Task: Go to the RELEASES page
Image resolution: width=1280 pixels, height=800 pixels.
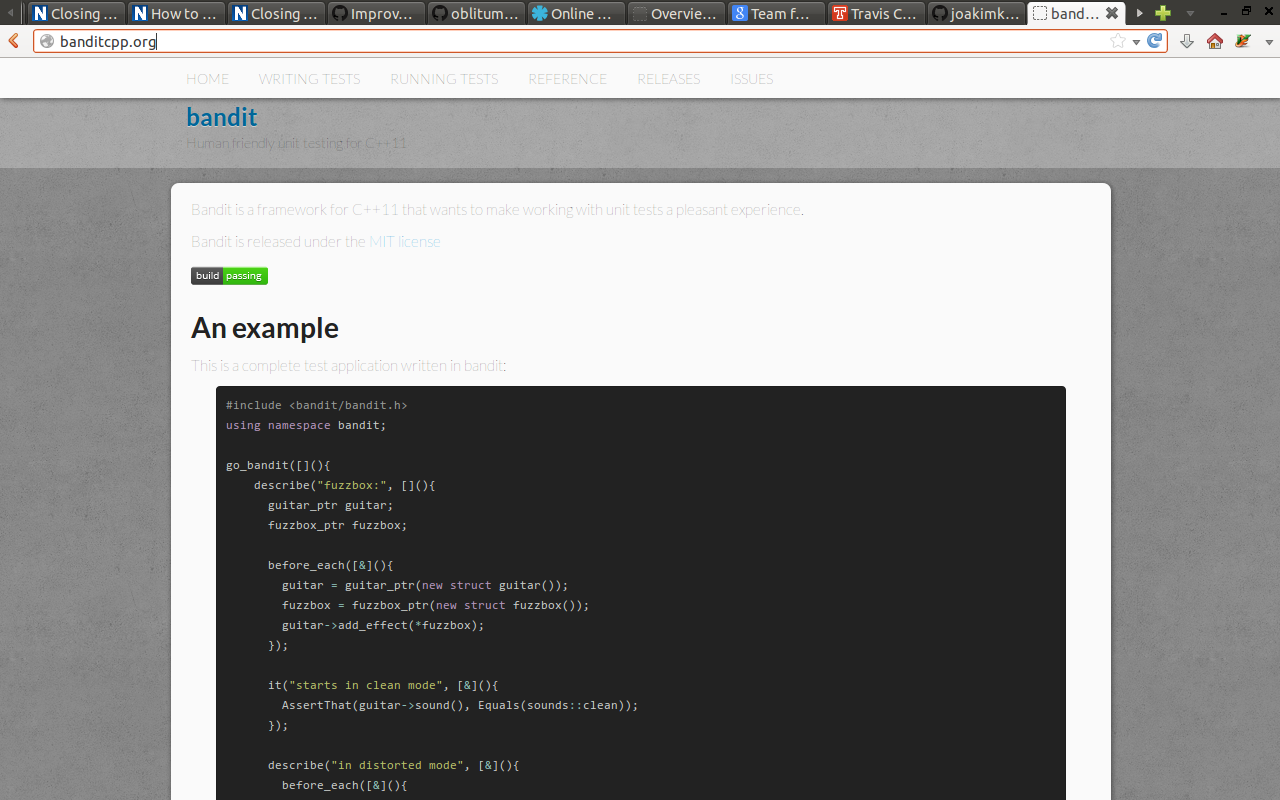Action: [668, 79]
